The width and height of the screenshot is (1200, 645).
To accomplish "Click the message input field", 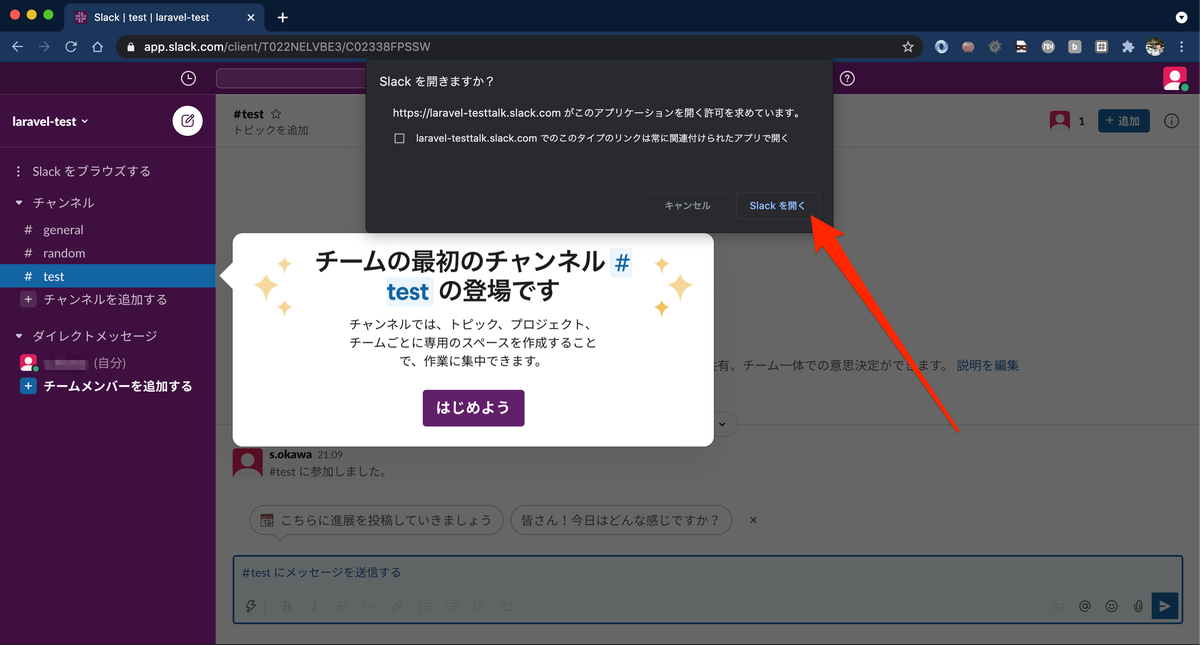I will coord(707,573).
